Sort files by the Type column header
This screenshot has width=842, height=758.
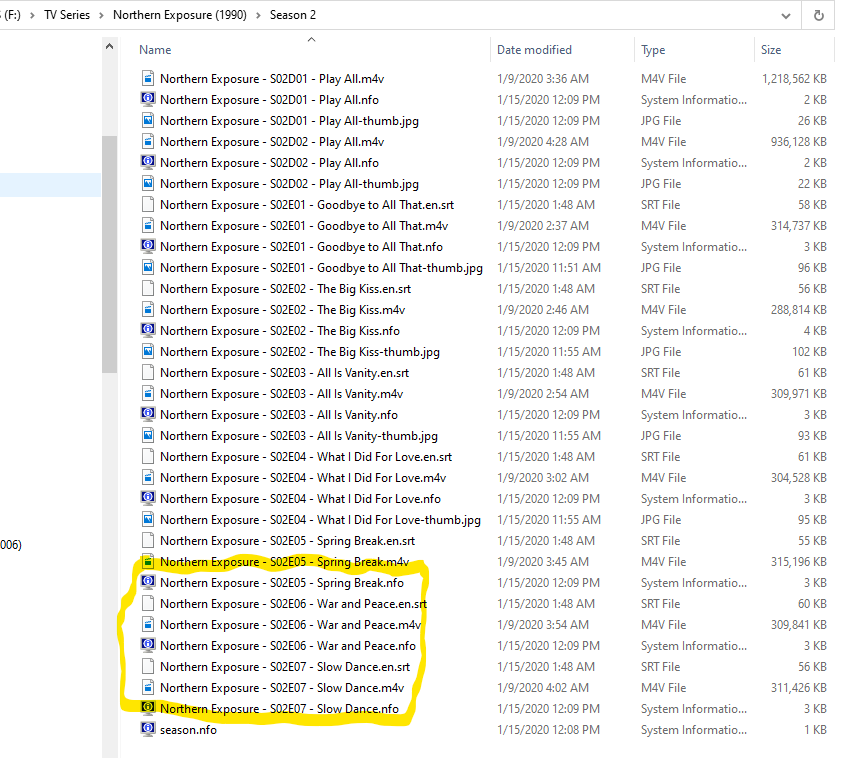click(x=653, y=50)
